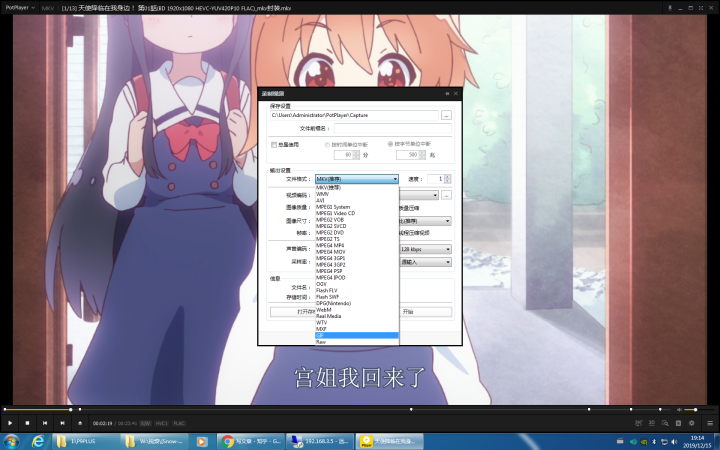Open the PotPlayer main menu dropdown
This screenshot has width=720, height=450.
pyautogui.click(x=20, y=8)
